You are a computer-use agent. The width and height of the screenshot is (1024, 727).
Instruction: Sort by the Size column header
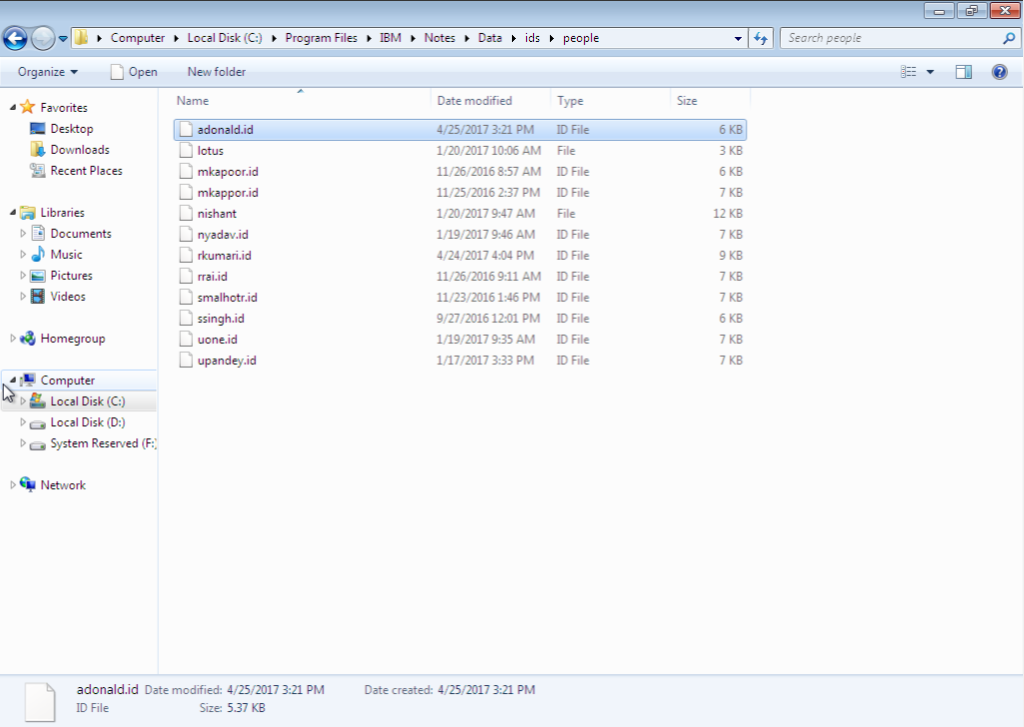tap(710, 101)
